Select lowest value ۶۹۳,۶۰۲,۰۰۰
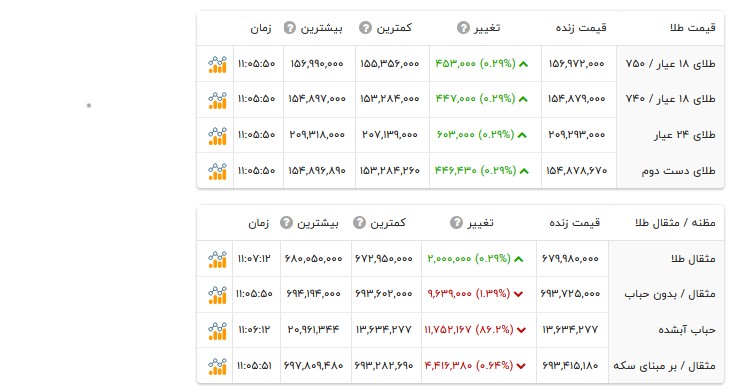749x388 pixels. tap(384, 294)
